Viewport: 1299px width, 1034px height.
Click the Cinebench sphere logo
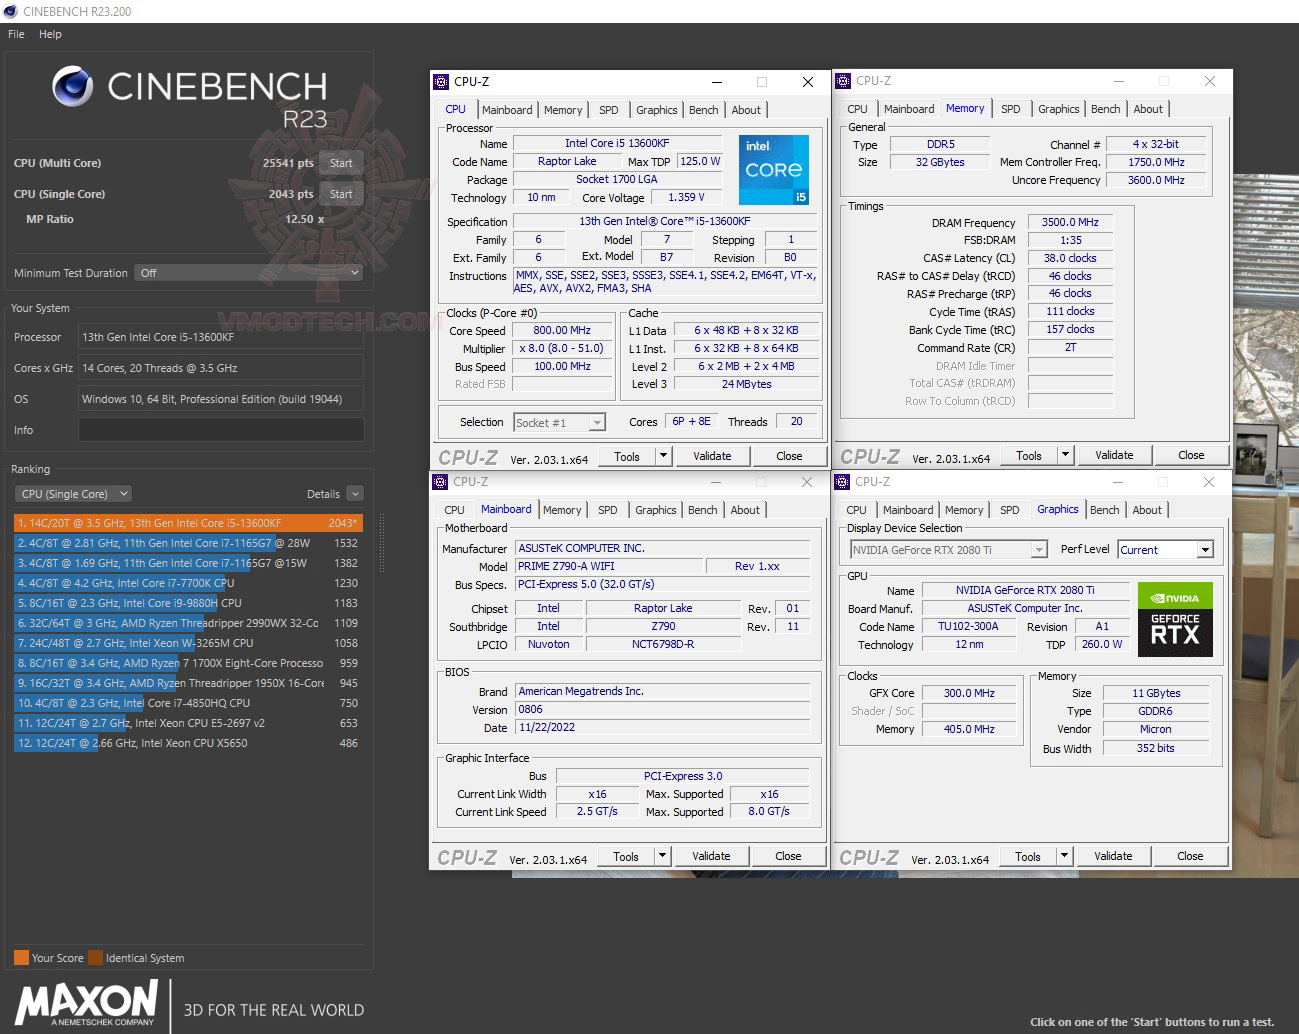click(73, 87)
